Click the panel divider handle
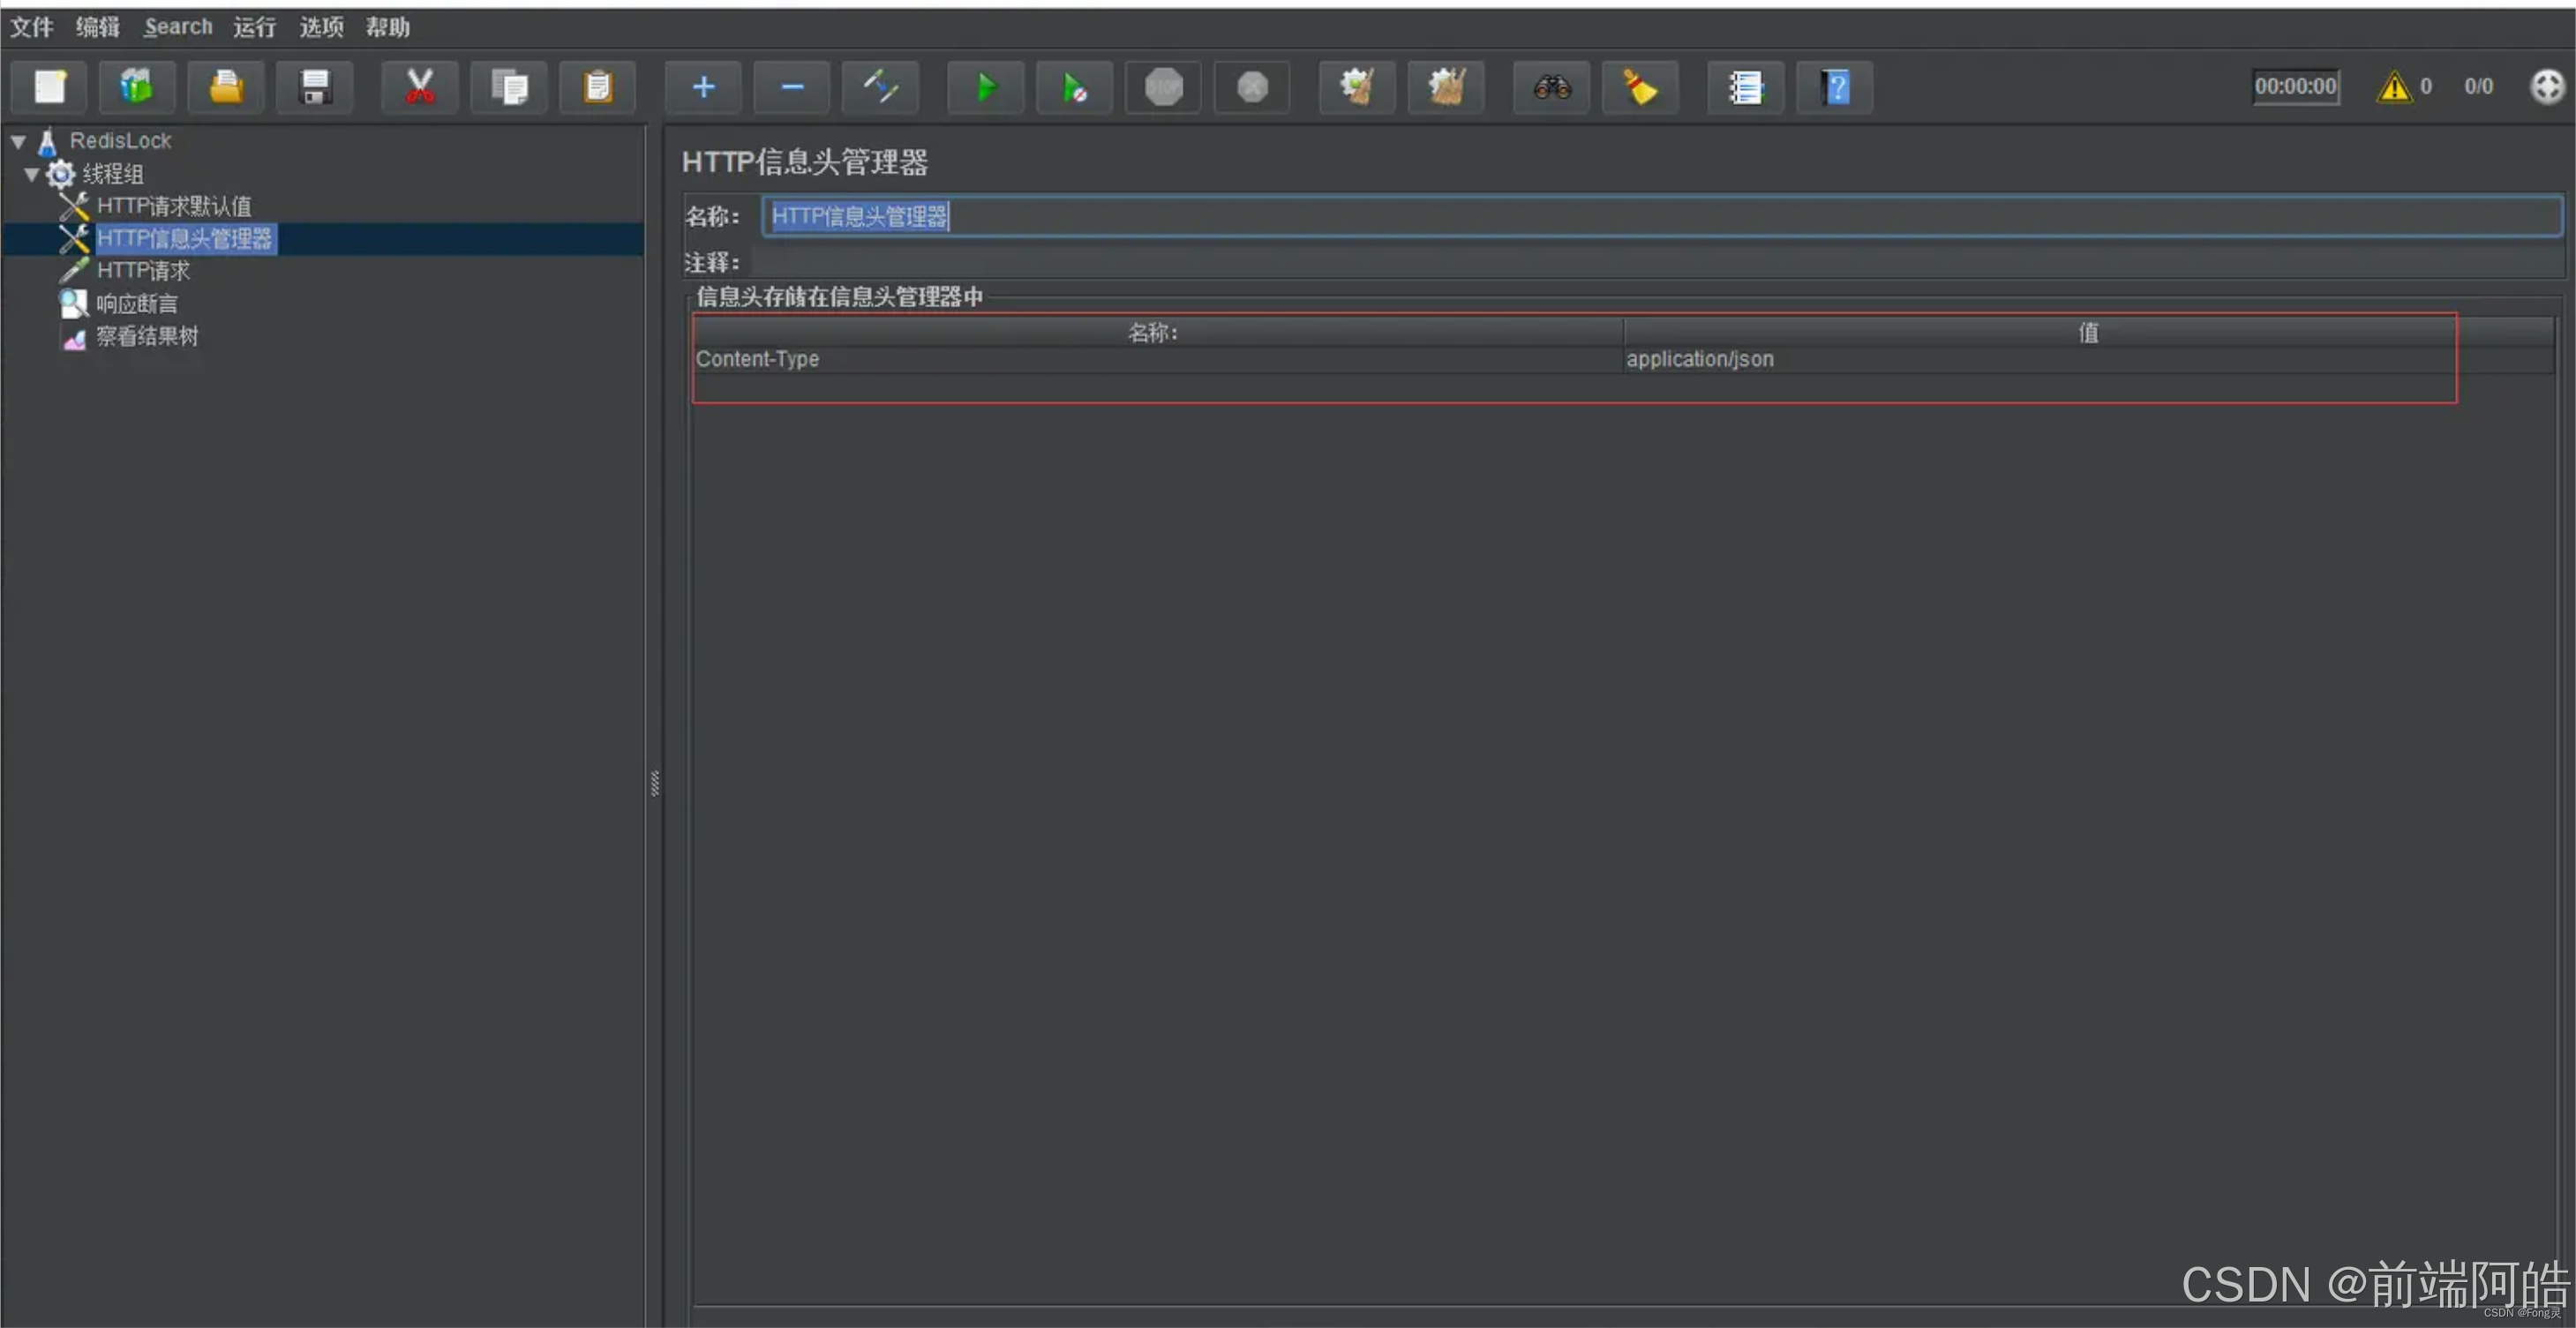 point(655,783)
